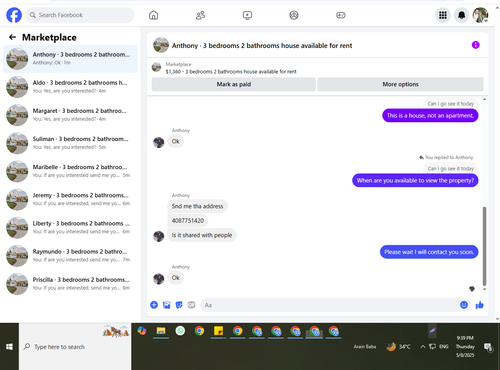
Task: Click the listing thumbnail beside $1,360 price
Action: point(156,67)
